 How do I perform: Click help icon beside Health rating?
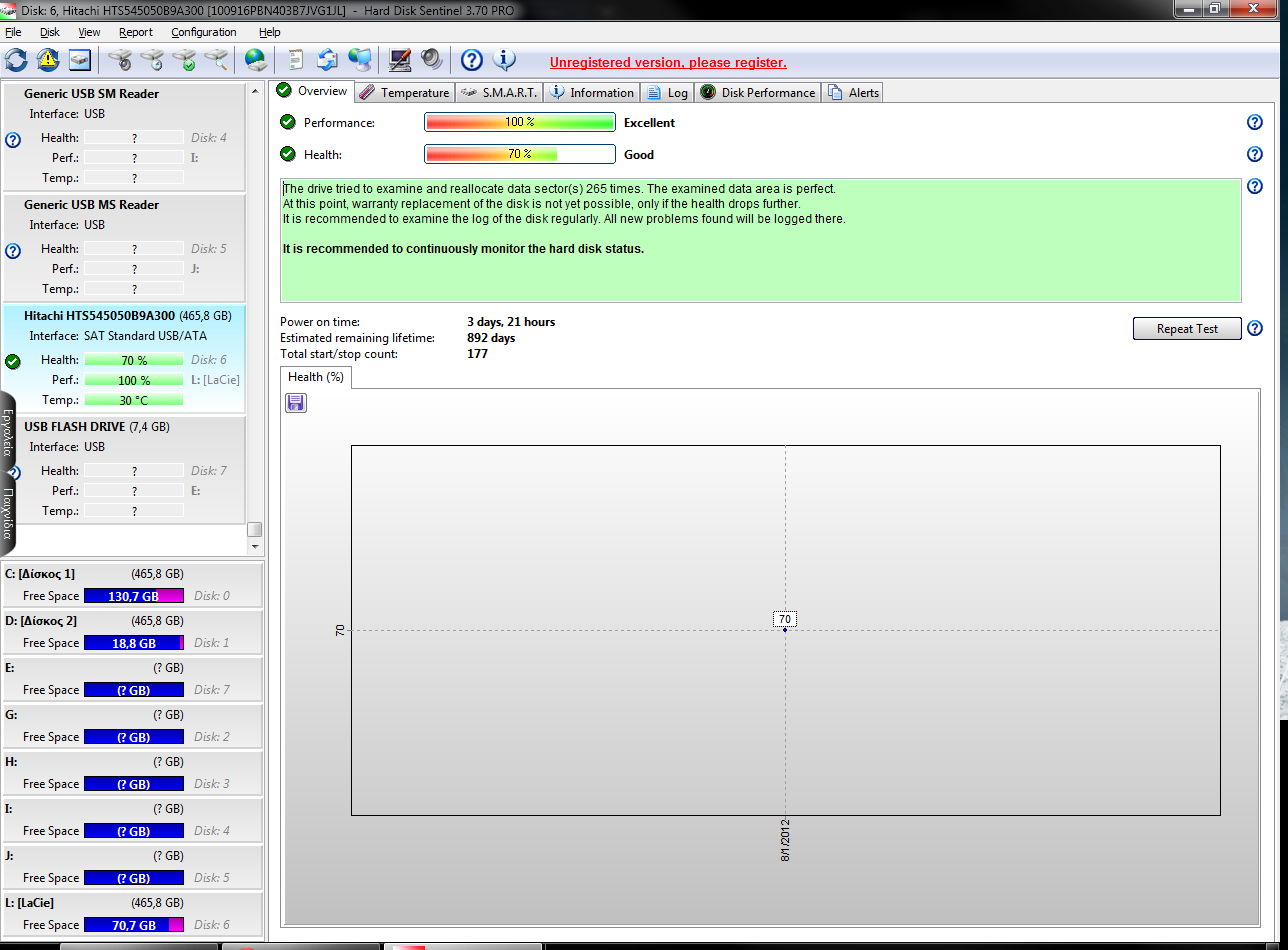coord(1255,154)
